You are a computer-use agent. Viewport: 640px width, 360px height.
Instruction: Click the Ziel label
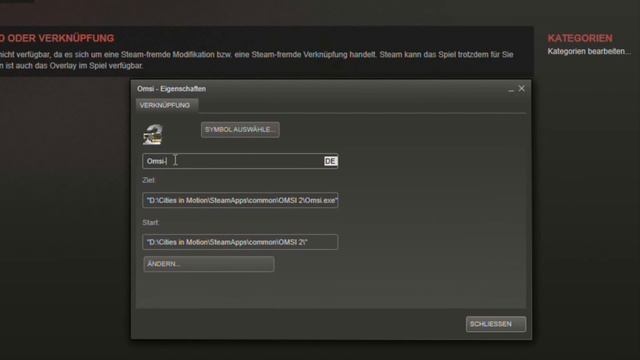[149, 180]
